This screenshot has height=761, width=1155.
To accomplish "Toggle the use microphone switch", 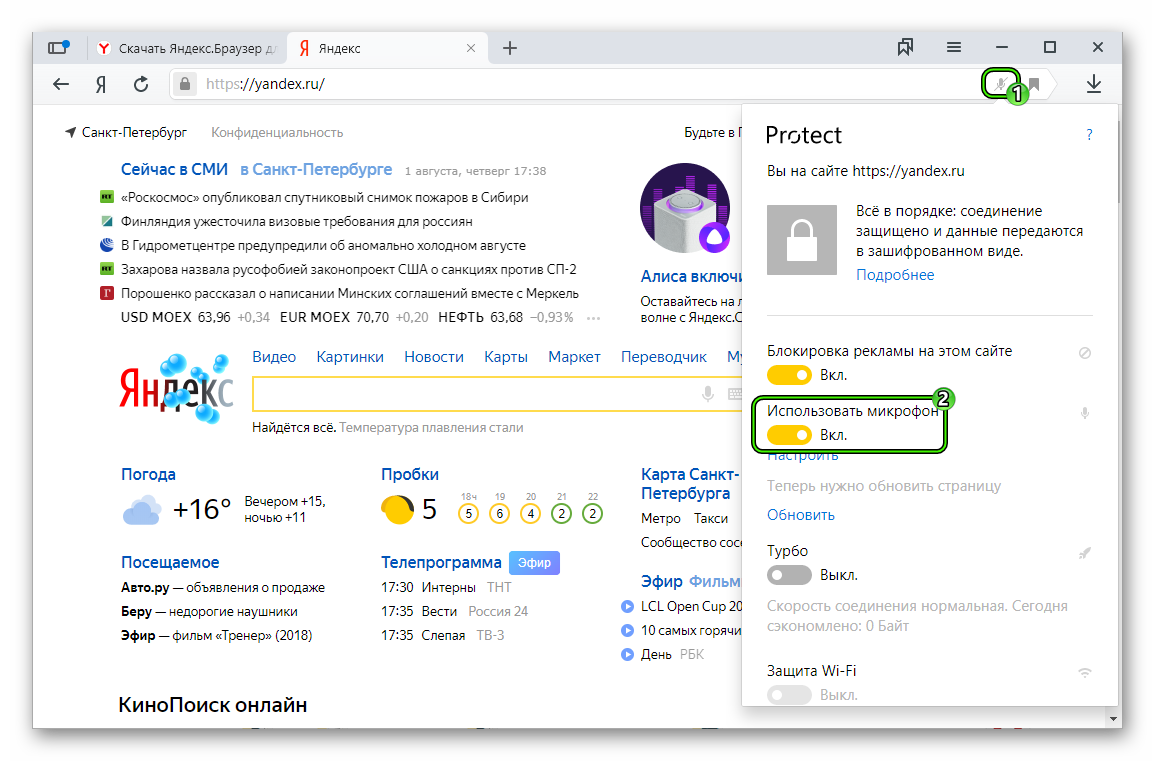I will [x=789, y=435].
